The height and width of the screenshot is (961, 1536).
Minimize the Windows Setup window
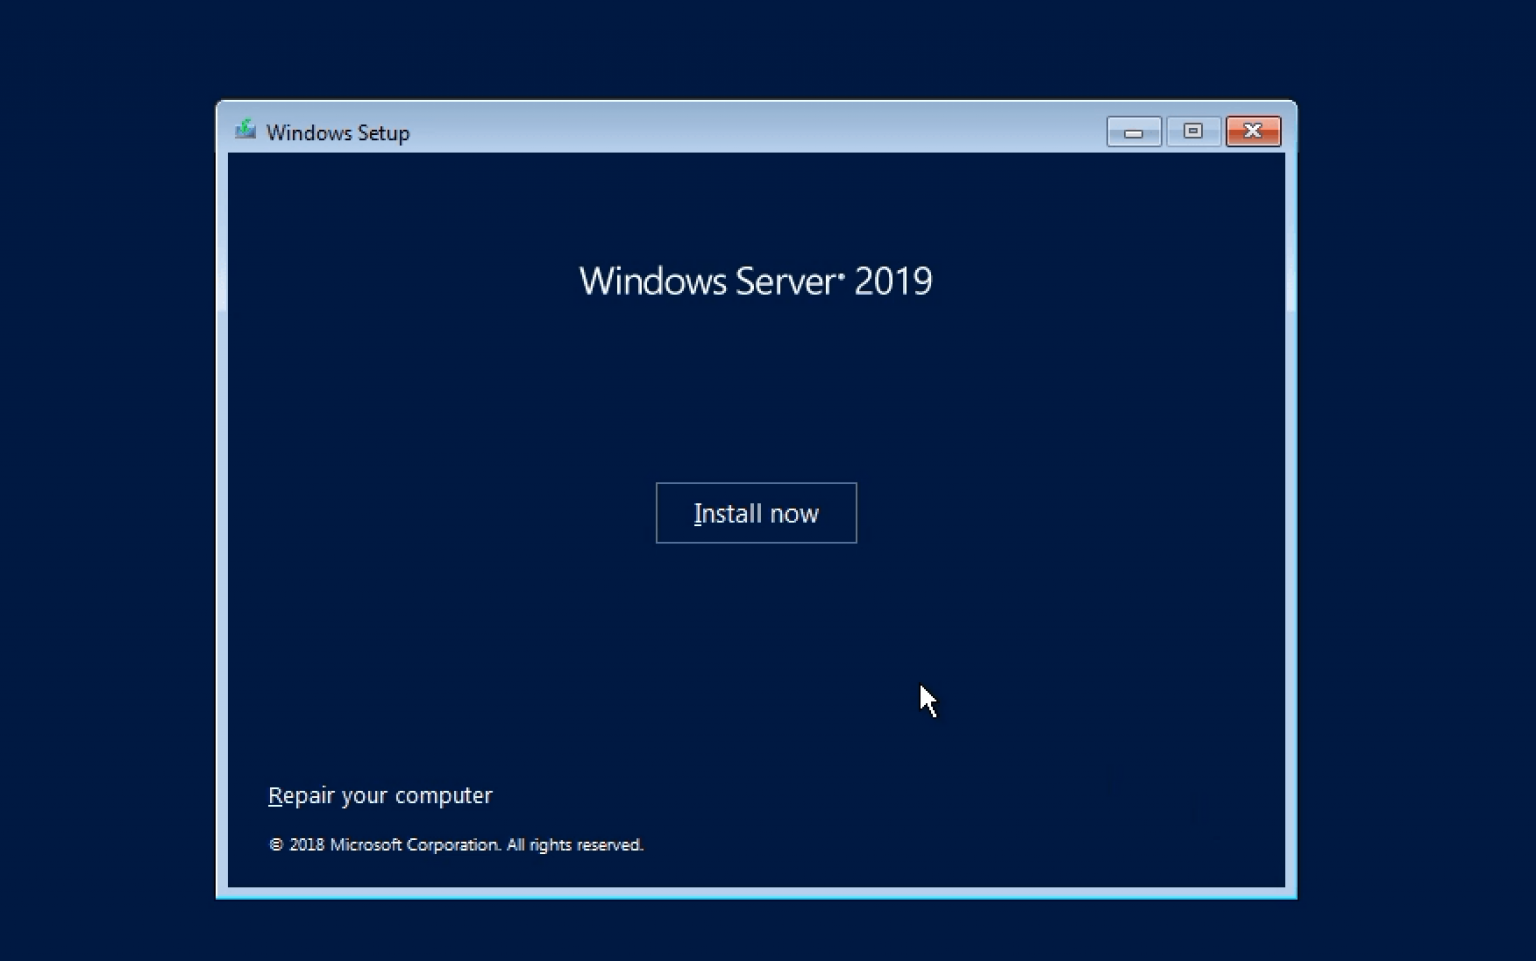click(x=1134, y=131)
